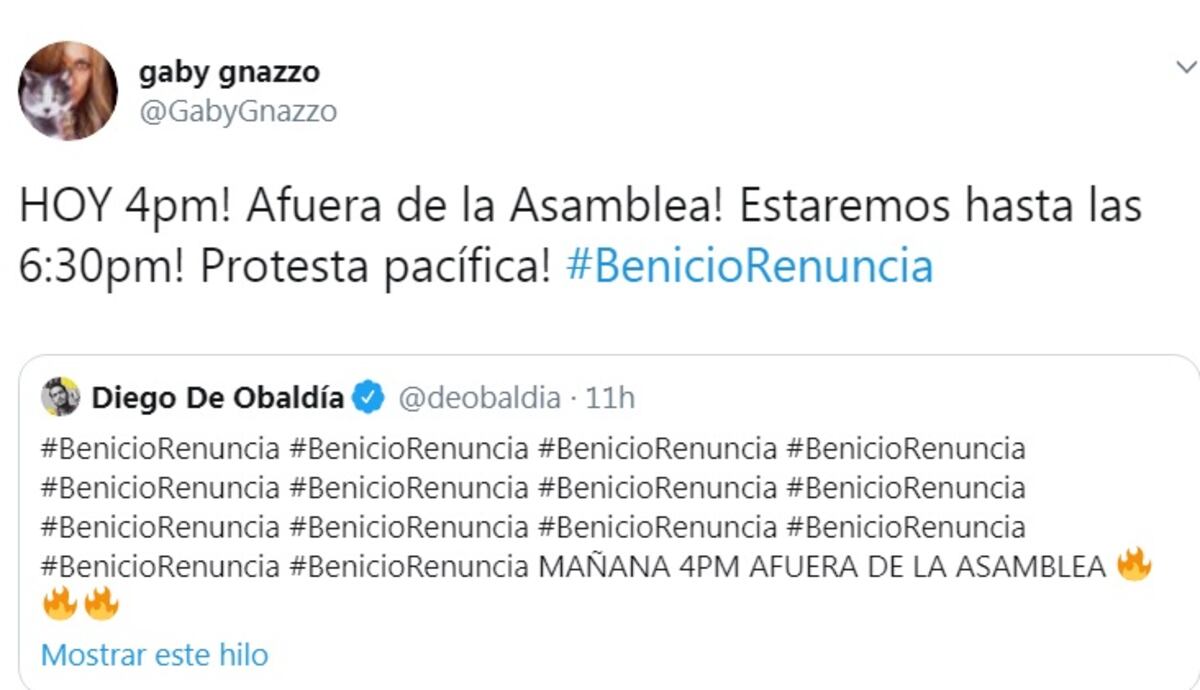Click the Diego De Obaldía name

218,398
